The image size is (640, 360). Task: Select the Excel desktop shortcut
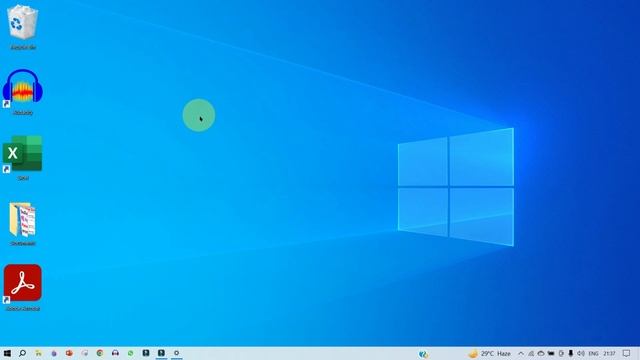coord(22,158)
